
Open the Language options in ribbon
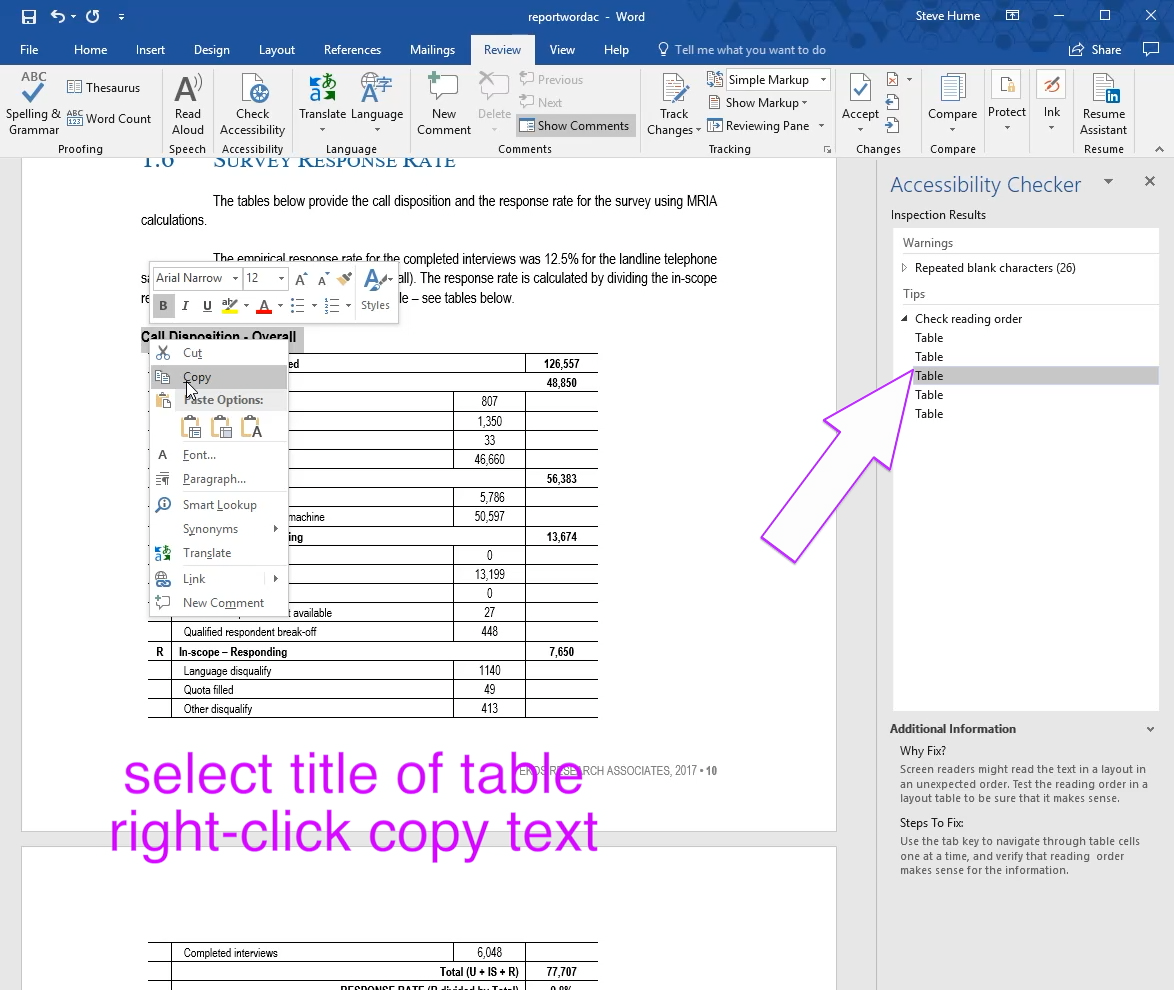click(x=377, y=103)
